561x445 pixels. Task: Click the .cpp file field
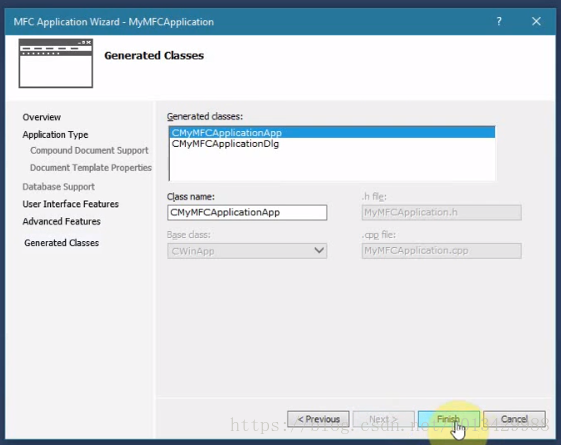442,251
